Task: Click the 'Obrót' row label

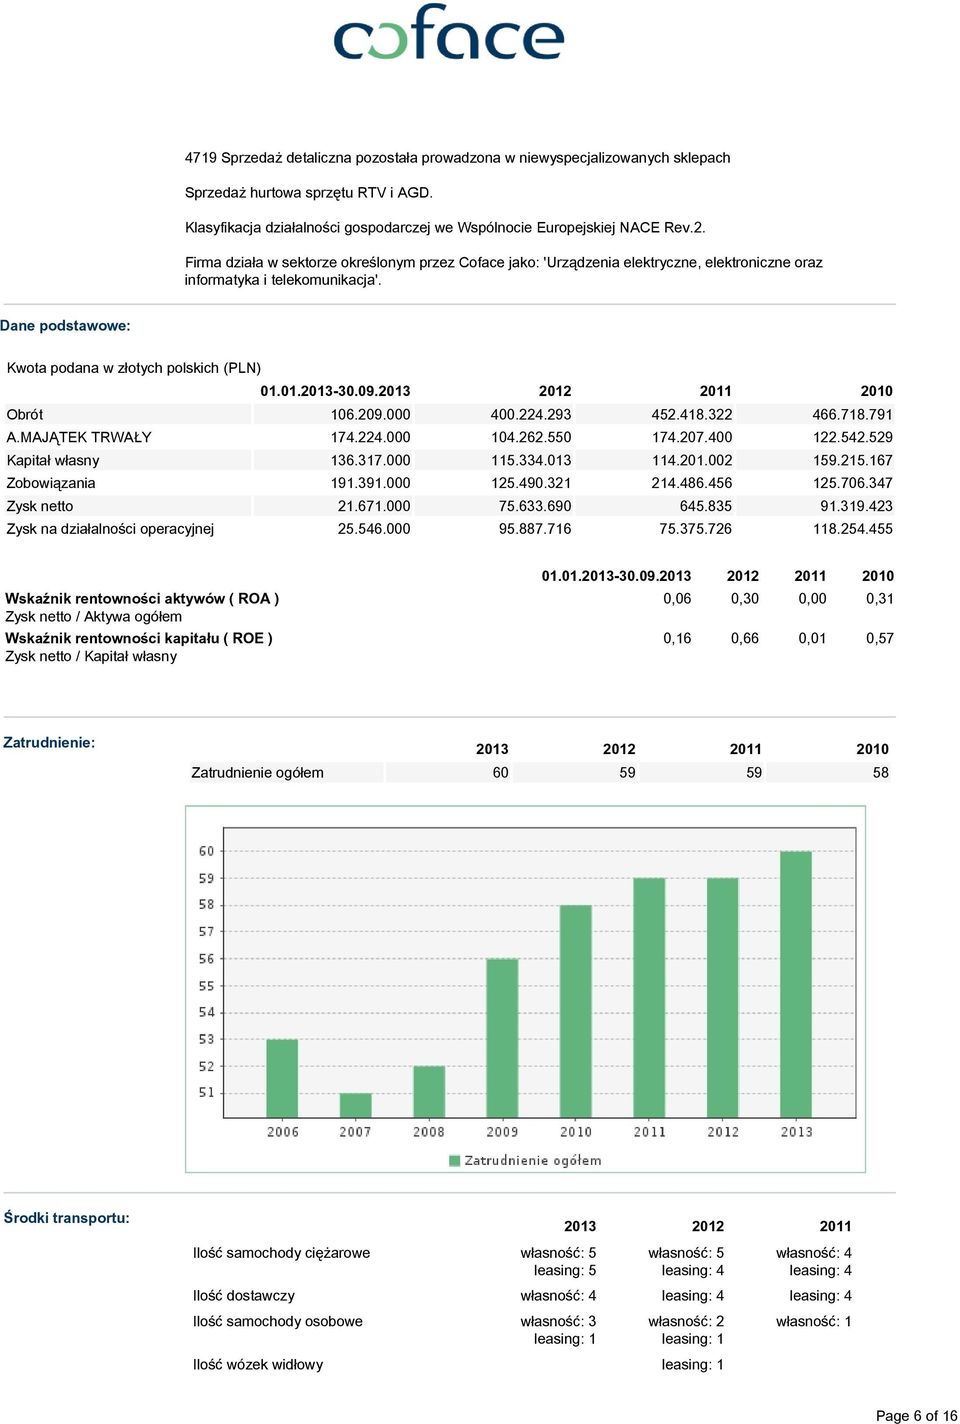Action: [25, 414]
